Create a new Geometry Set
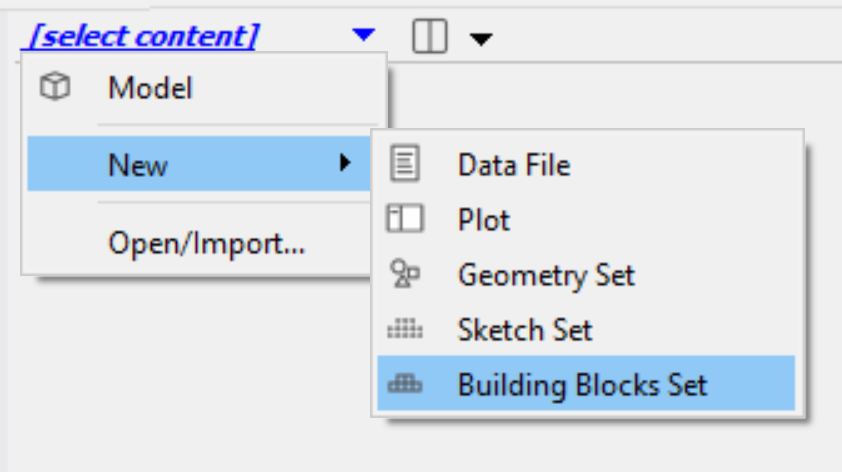 (x=546, y=274)
